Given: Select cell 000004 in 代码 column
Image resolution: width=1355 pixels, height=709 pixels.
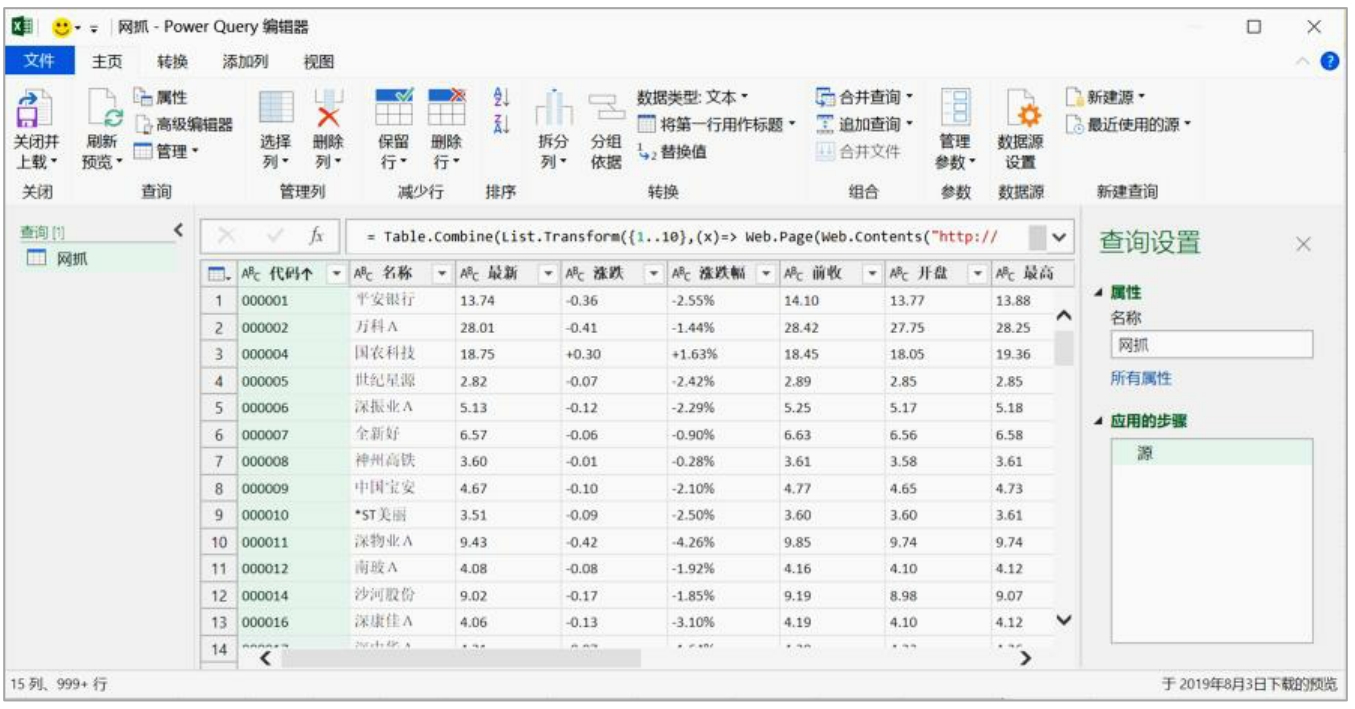Looking at the screenshot, I should point(292,354).
